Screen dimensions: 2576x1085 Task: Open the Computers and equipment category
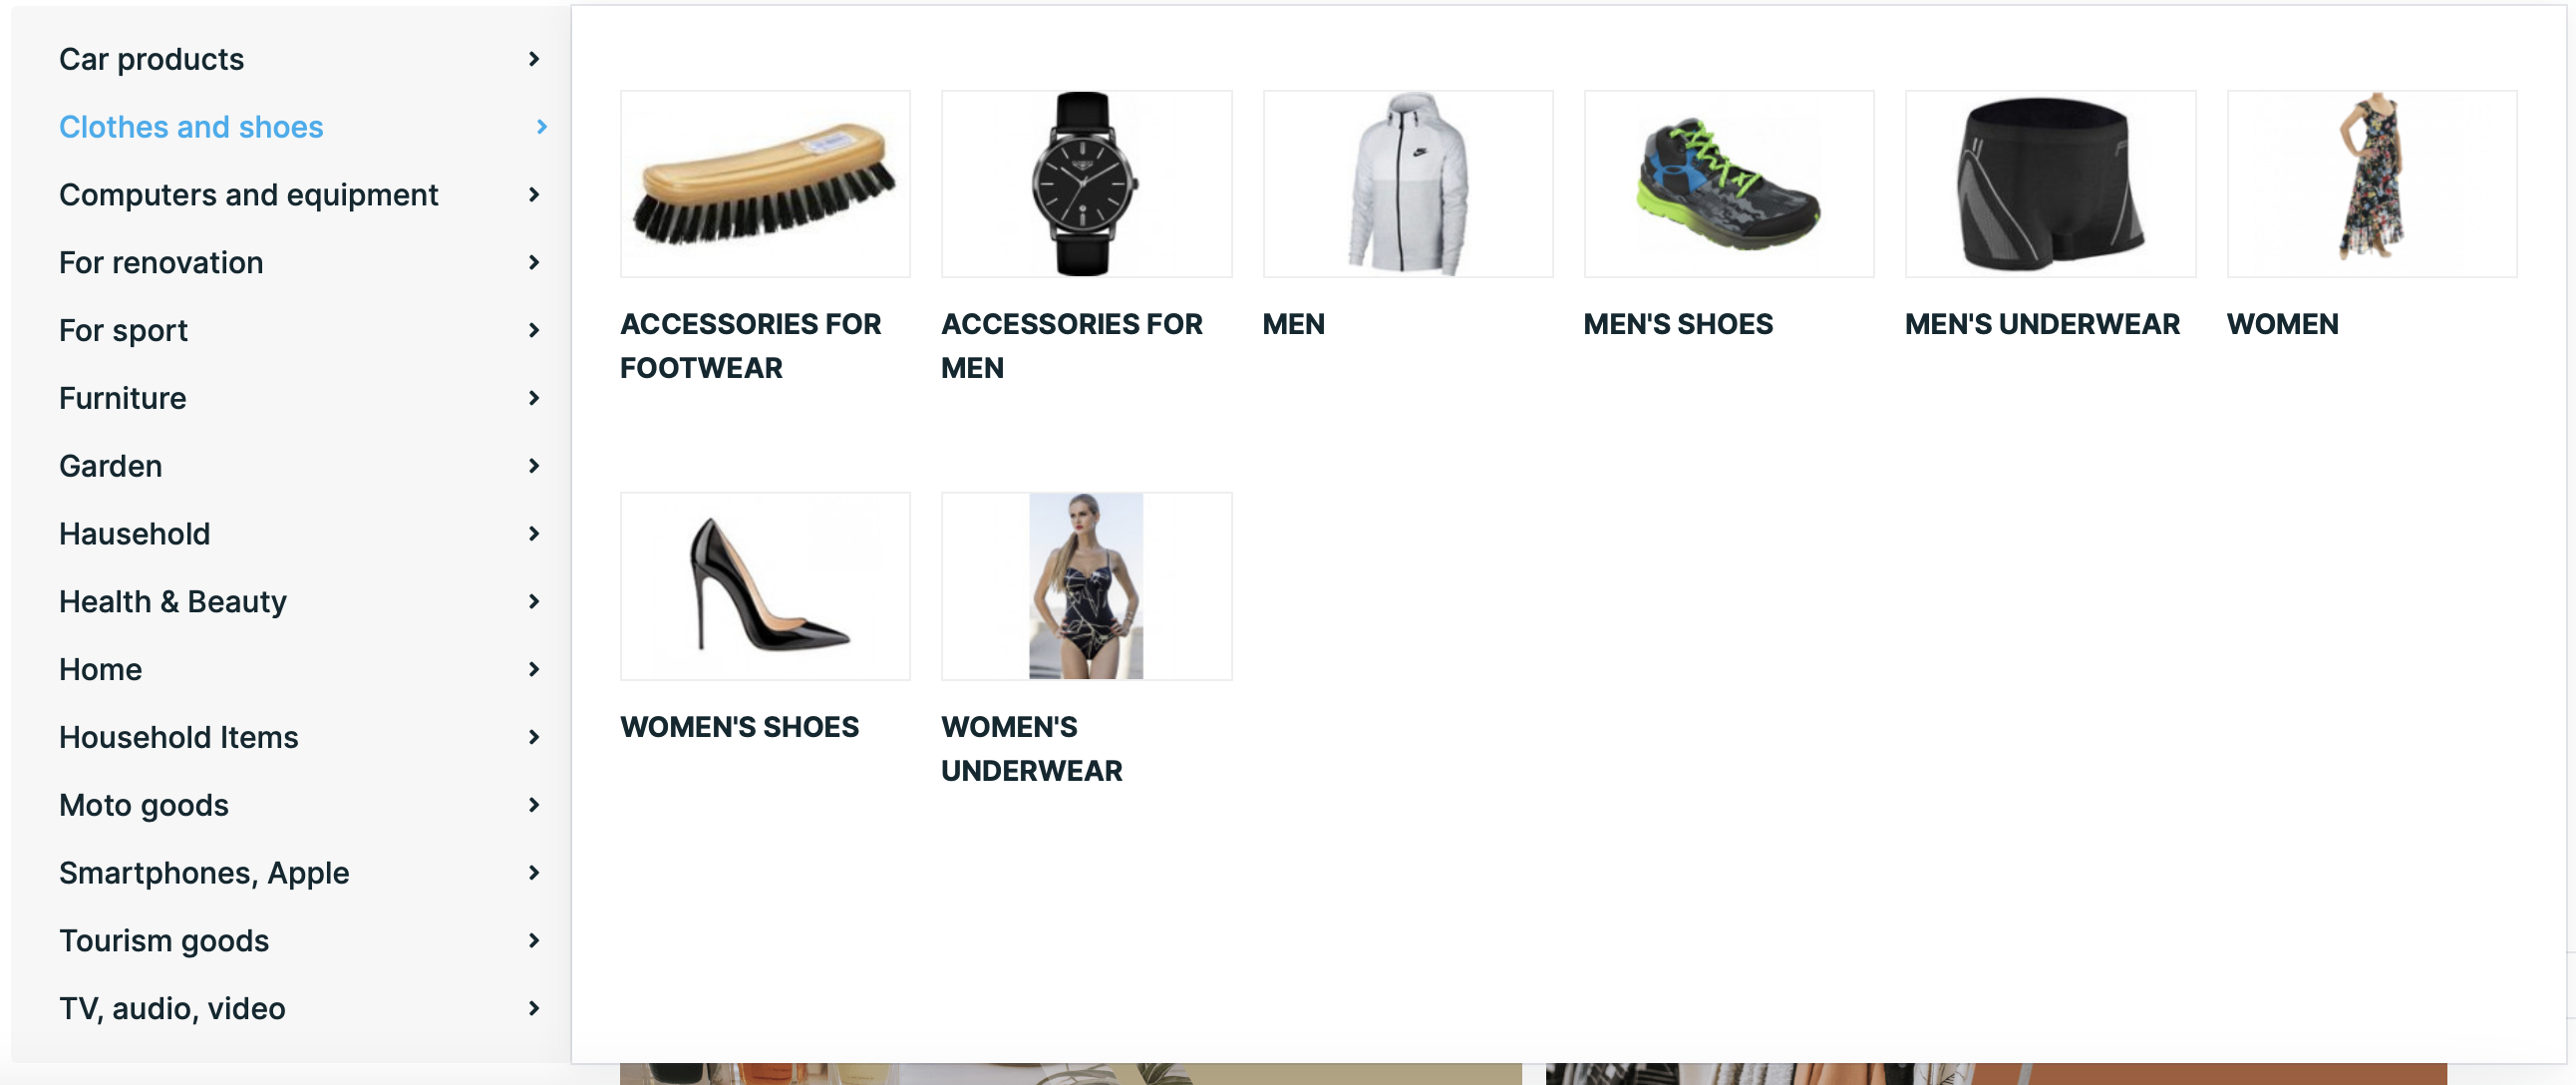click(x=248, y=195)
